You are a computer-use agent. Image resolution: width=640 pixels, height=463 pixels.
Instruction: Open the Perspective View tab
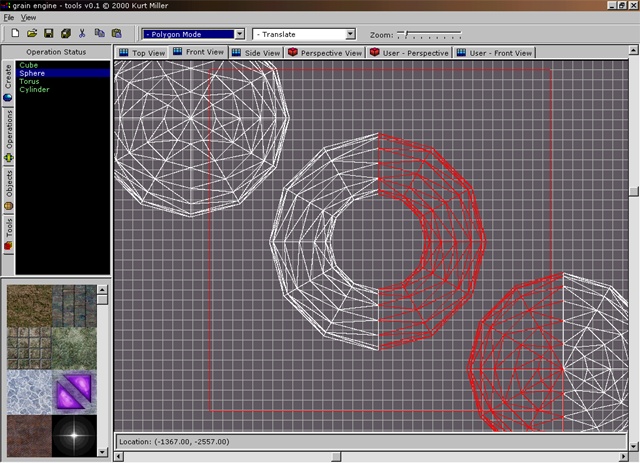click(x=325, y=53)
